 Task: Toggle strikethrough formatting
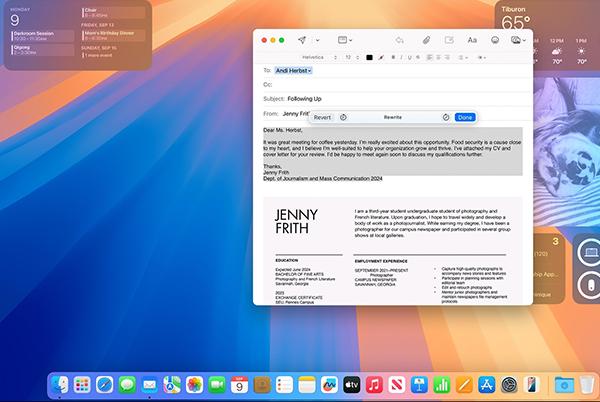click(418, 57)
